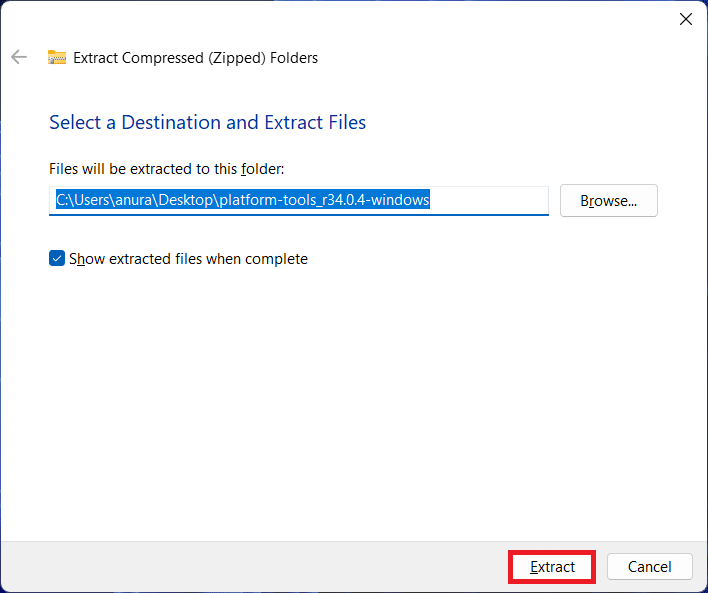Viewport: 708px width, 593px height.
Task: Start extraction with the Extract button
Action: coord(552,567)
